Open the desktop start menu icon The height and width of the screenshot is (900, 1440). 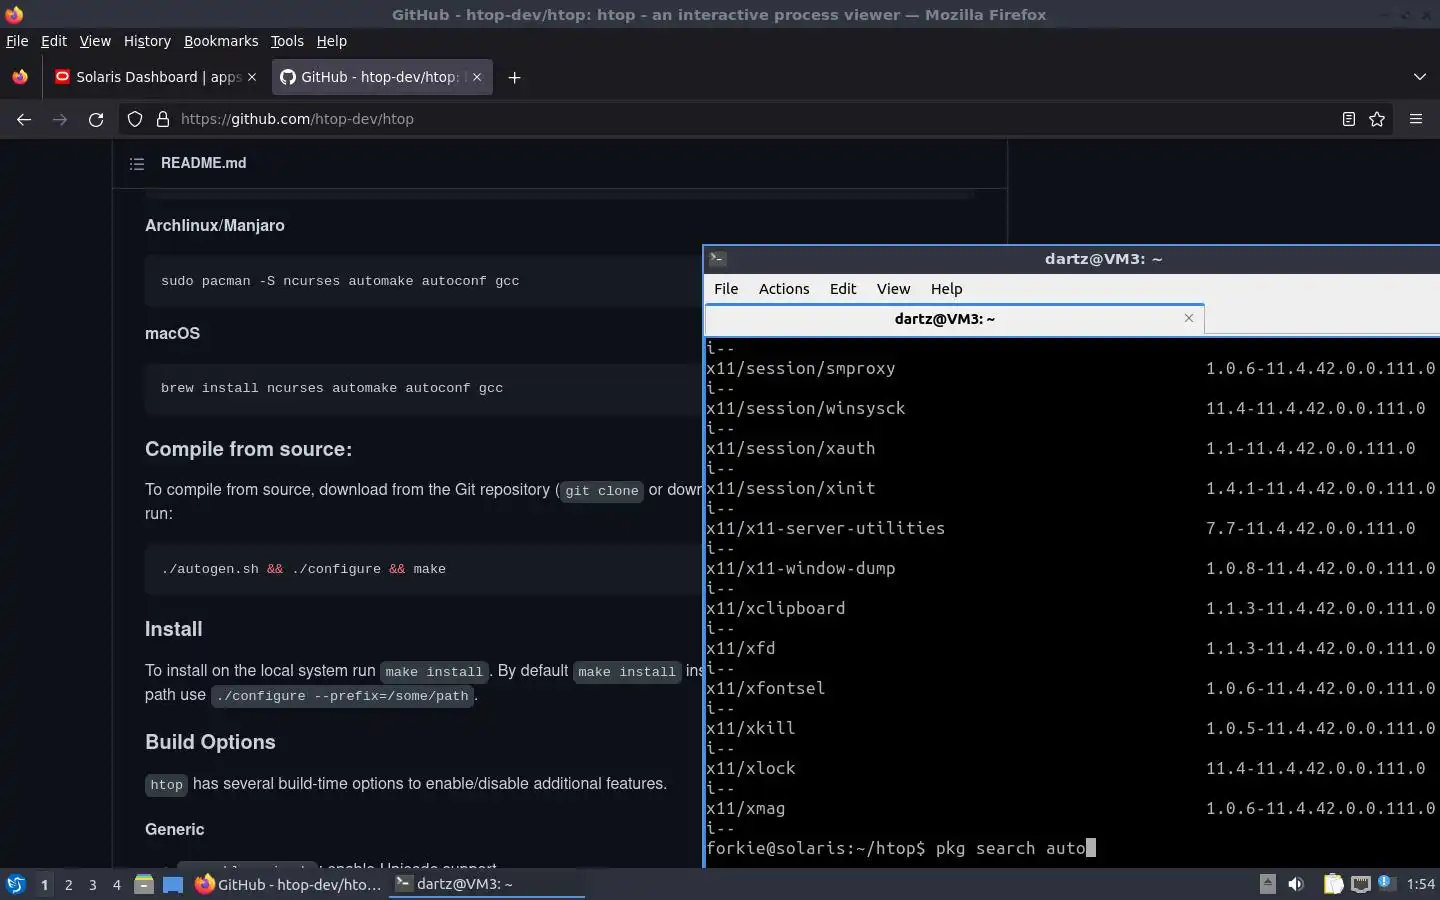point(16,884)
